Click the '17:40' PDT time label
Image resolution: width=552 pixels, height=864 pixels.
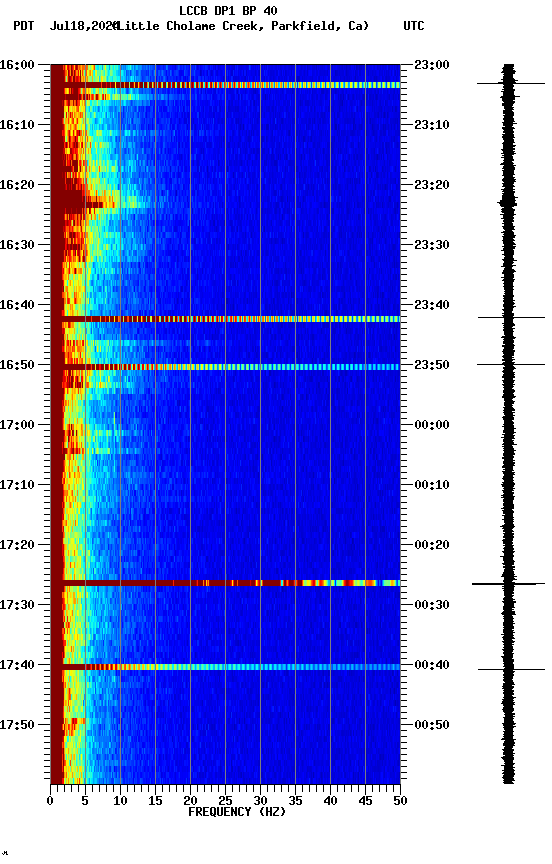[x=17, y=665]
